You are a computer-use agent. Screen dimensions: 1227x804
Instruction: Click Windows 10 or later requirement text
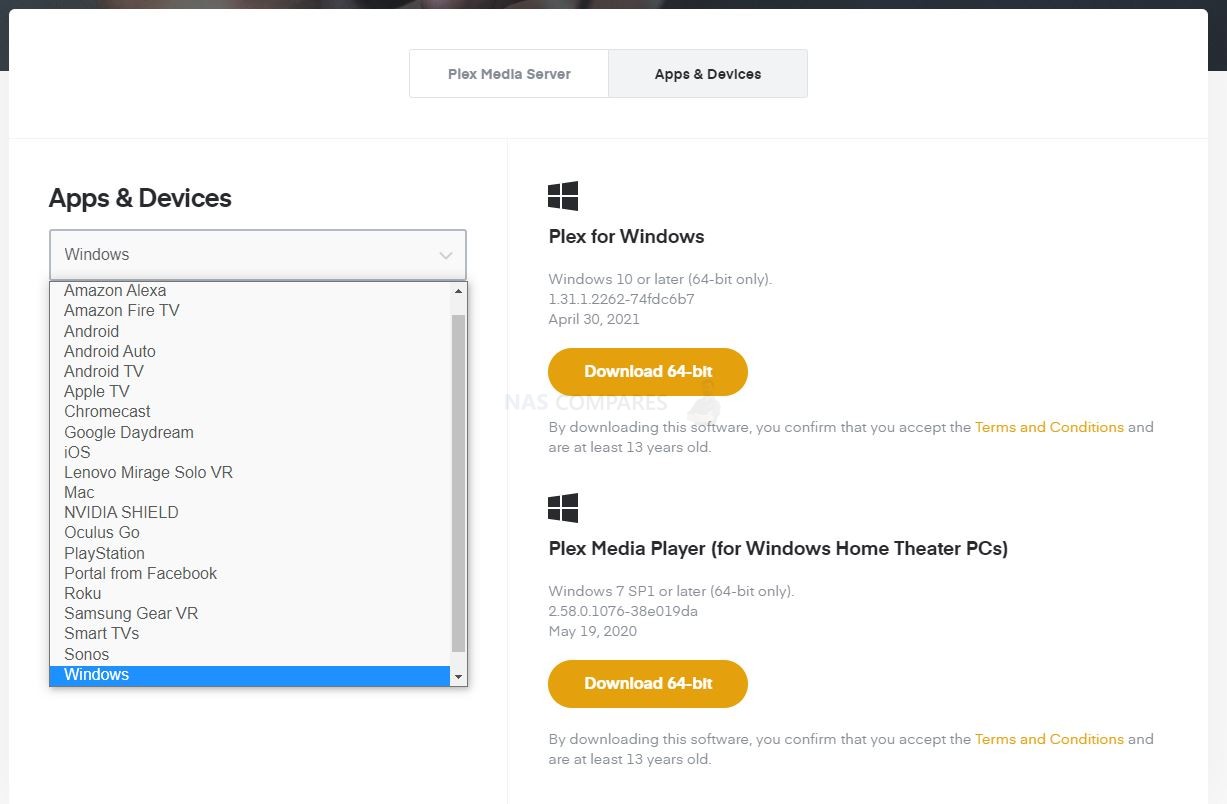pos(660,279)
